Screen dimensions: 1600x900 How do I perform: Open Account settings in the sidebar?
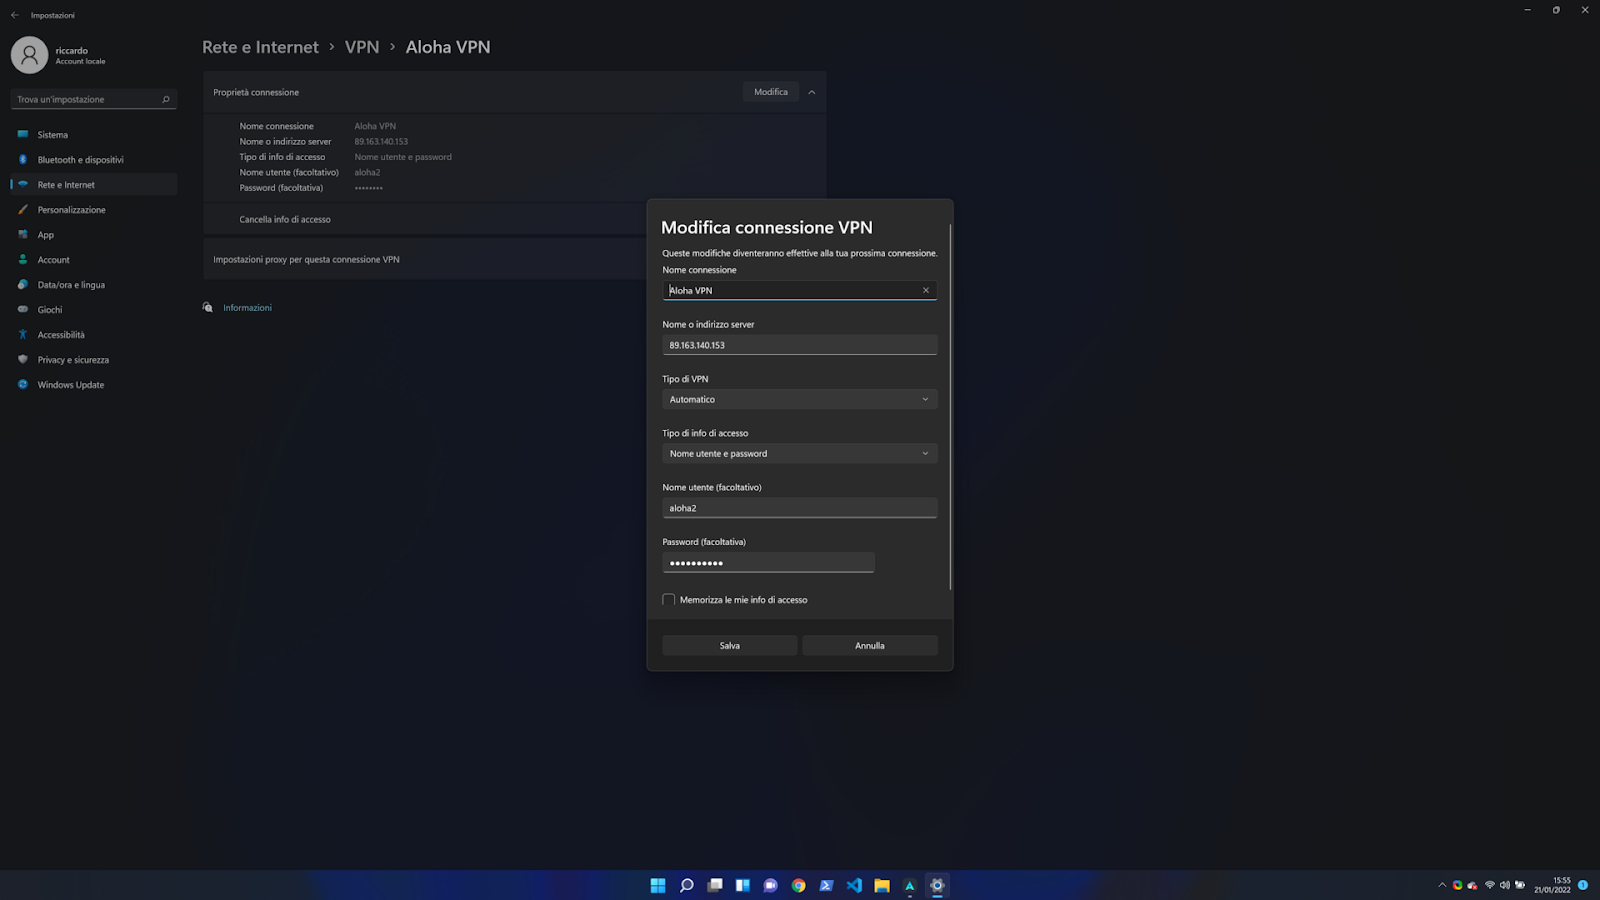point(94,260)
